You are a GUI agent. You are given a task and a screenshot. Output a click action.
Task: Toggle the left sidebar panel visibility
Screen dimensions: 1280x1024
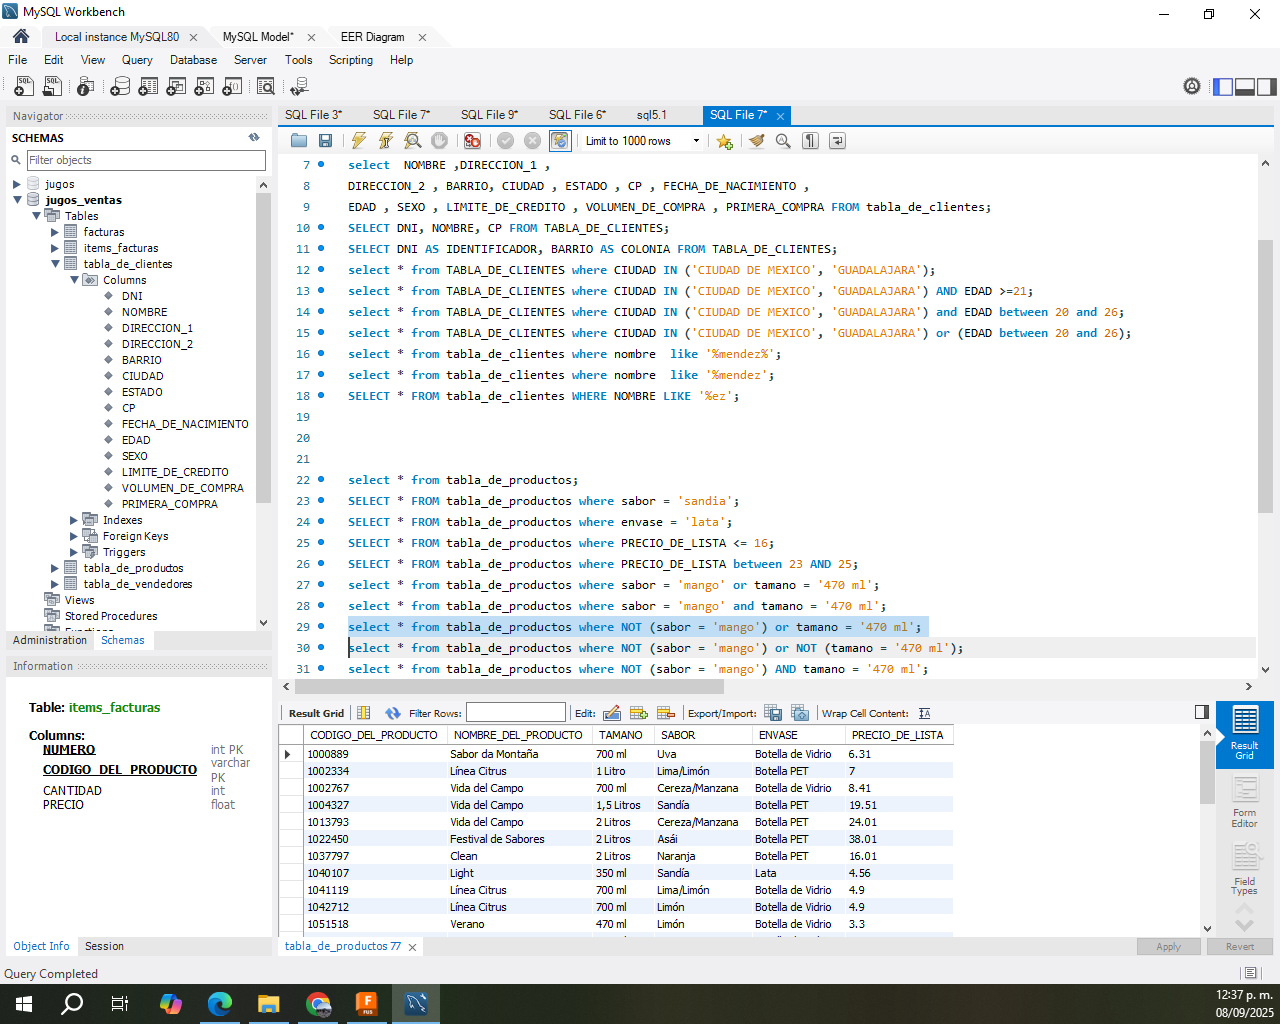tap(1223, 87)
